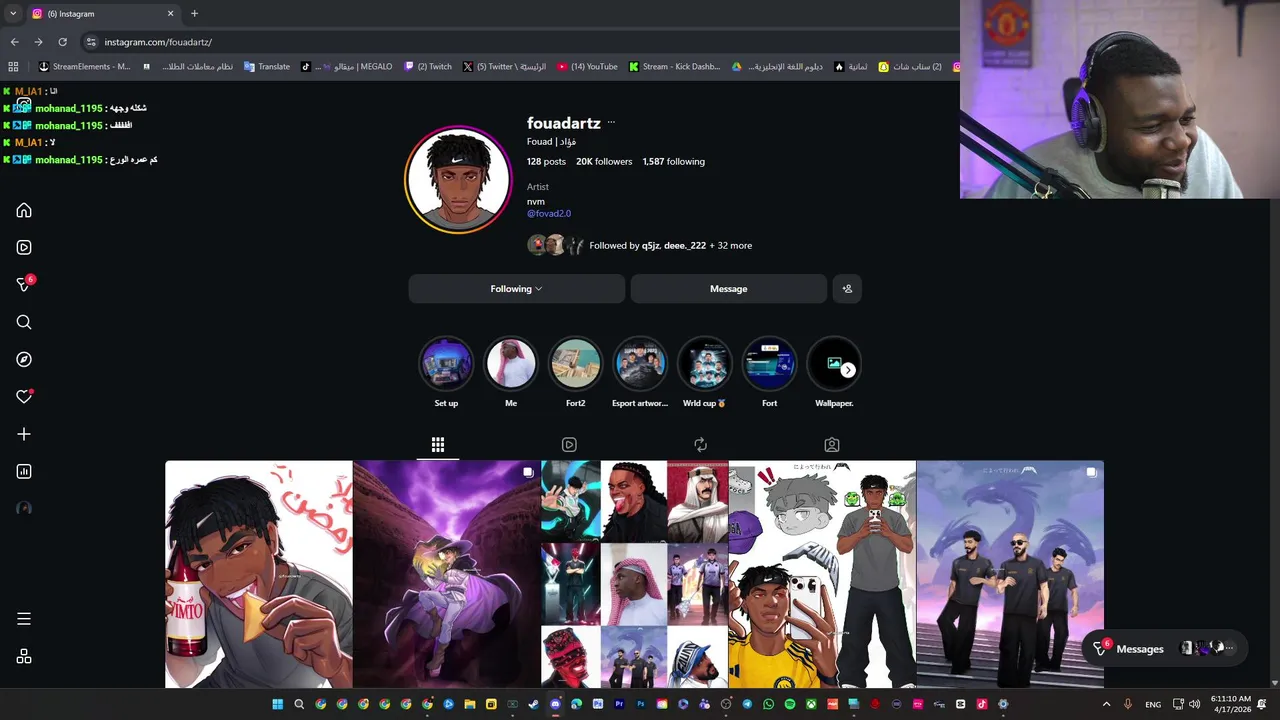This screenshot has width=1280, height=720.
Task: Open Spotify from the taskbar
Action: (790, 704)
